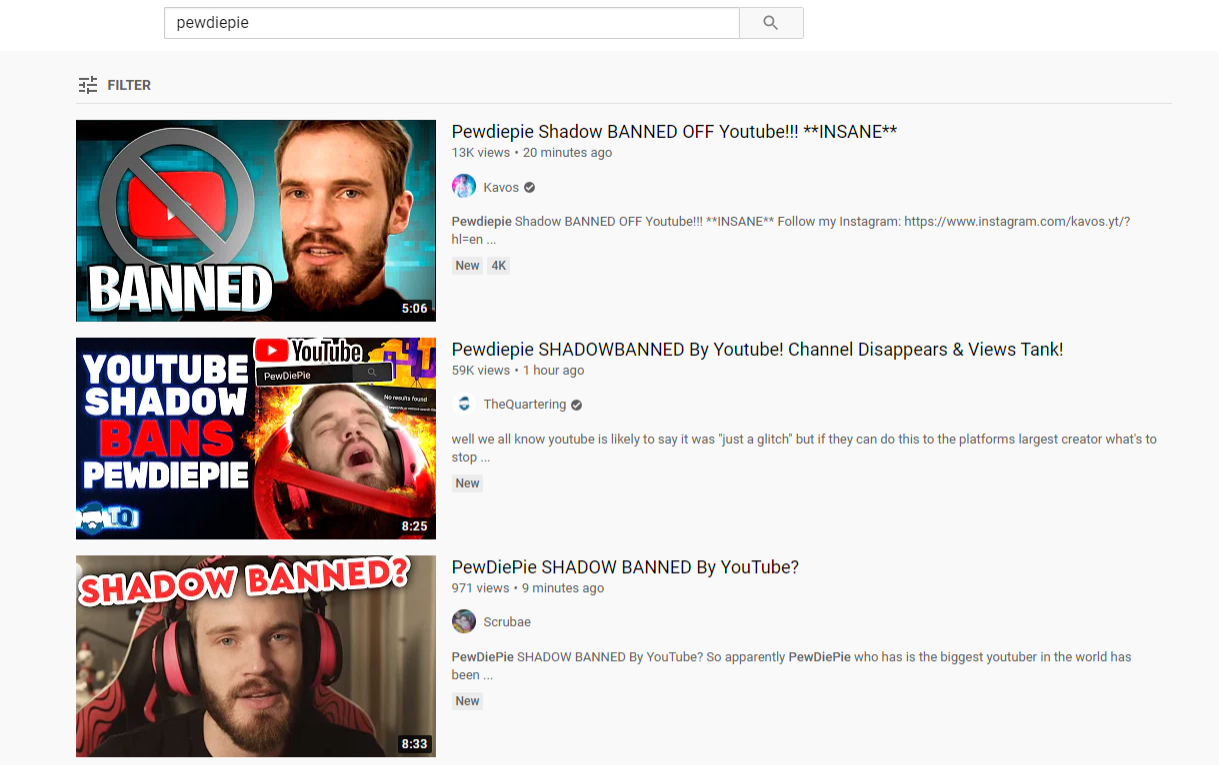
Task: Open the BANNED thumbnail video
Action: click(x=256, y=221)
